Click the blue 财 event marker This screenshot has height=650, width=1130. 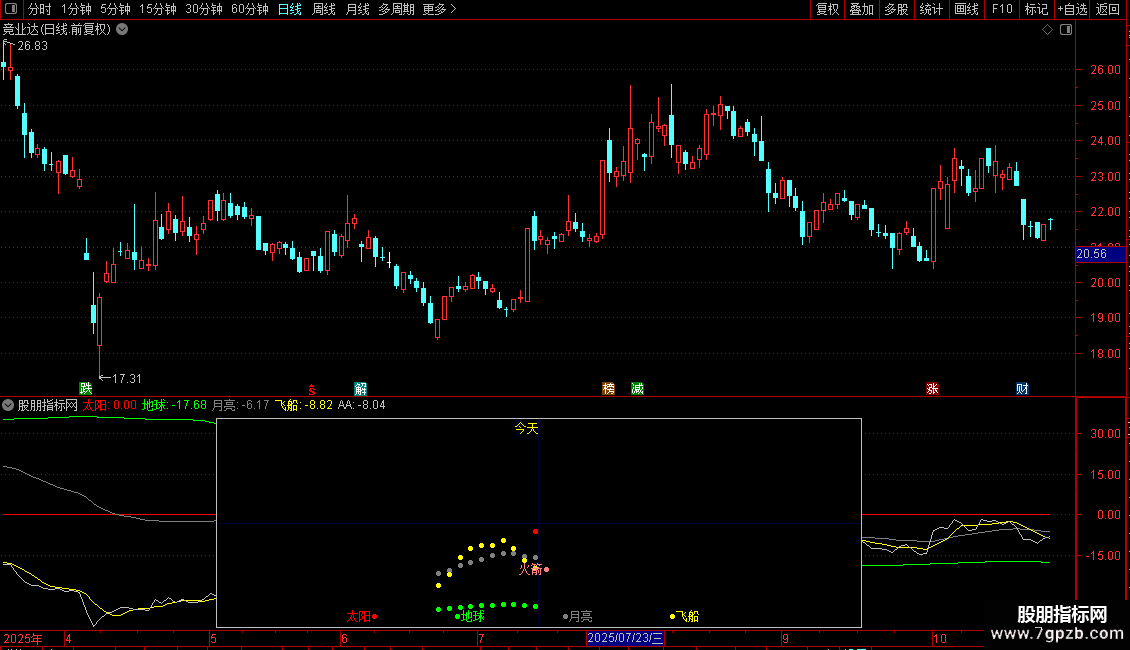1022,388
